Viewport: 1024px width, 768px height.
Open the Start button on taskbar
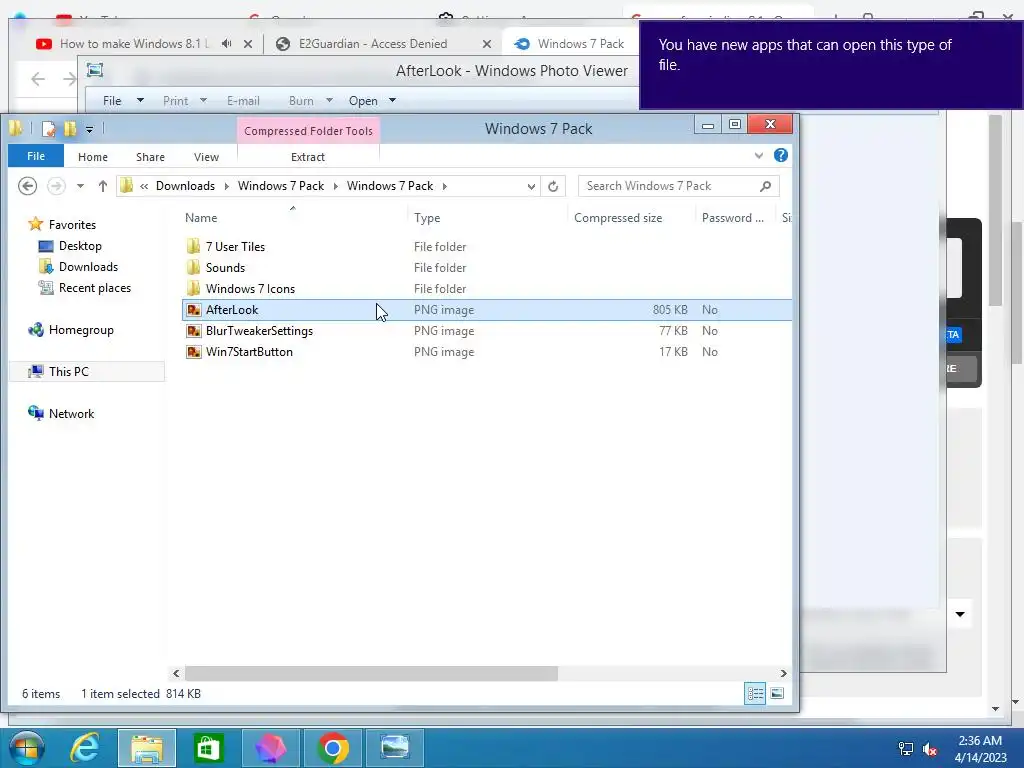pyautogui.click(x=26, y=748)
